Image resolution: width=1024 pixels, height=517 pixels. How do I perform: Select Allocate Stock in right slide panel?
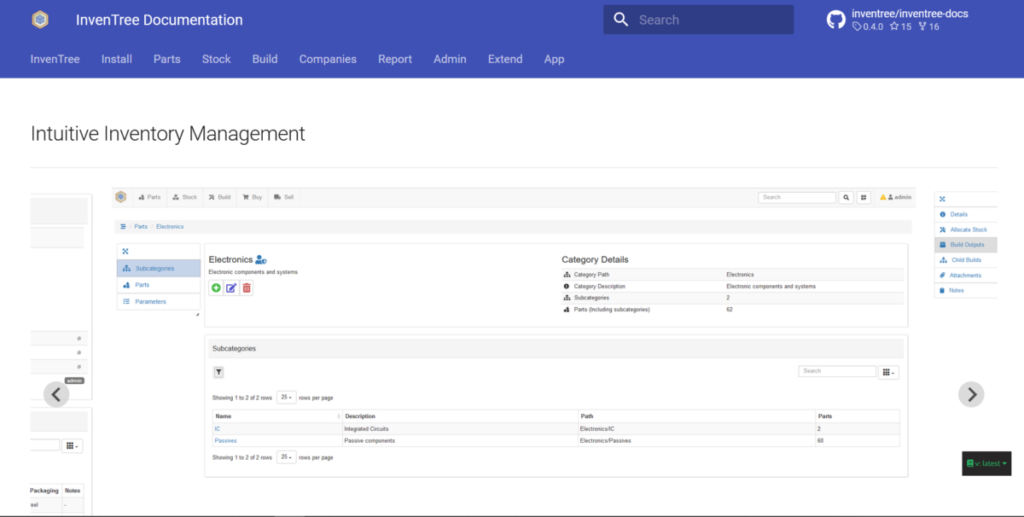(x=966, y=230)
